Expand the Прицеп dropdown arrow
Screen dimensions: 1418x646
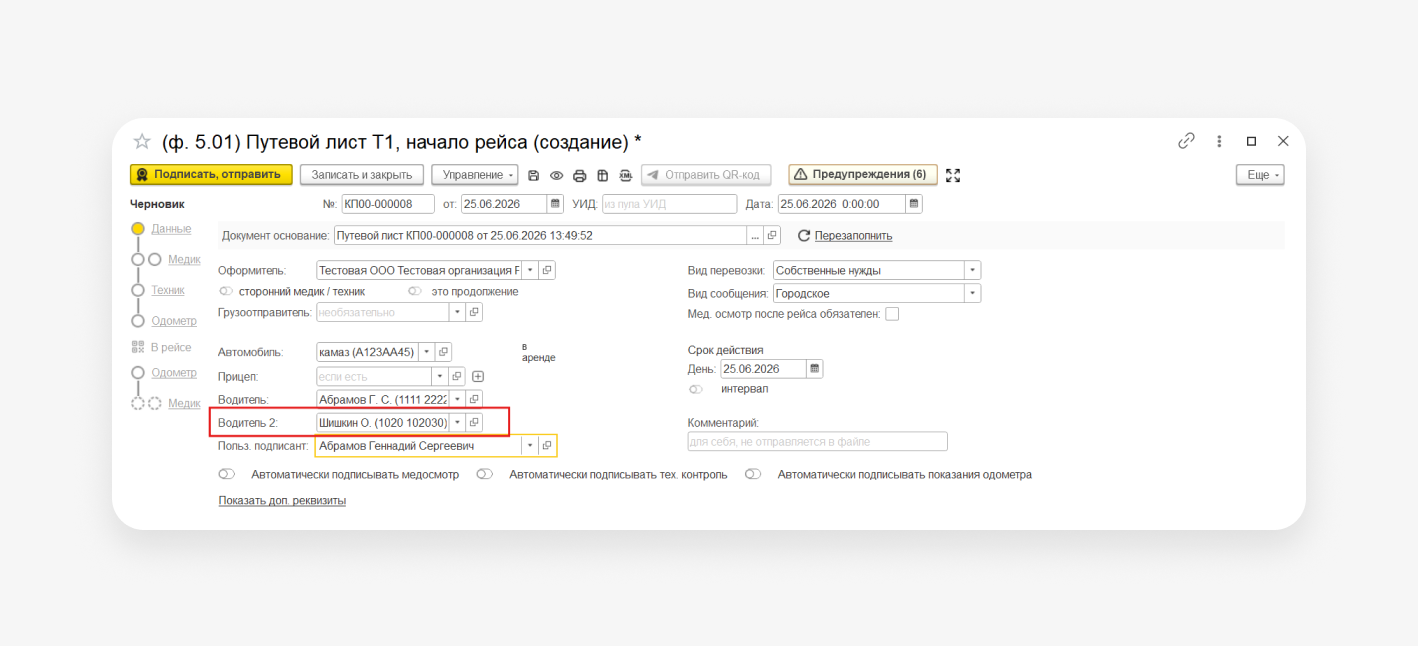pos(440,377)
